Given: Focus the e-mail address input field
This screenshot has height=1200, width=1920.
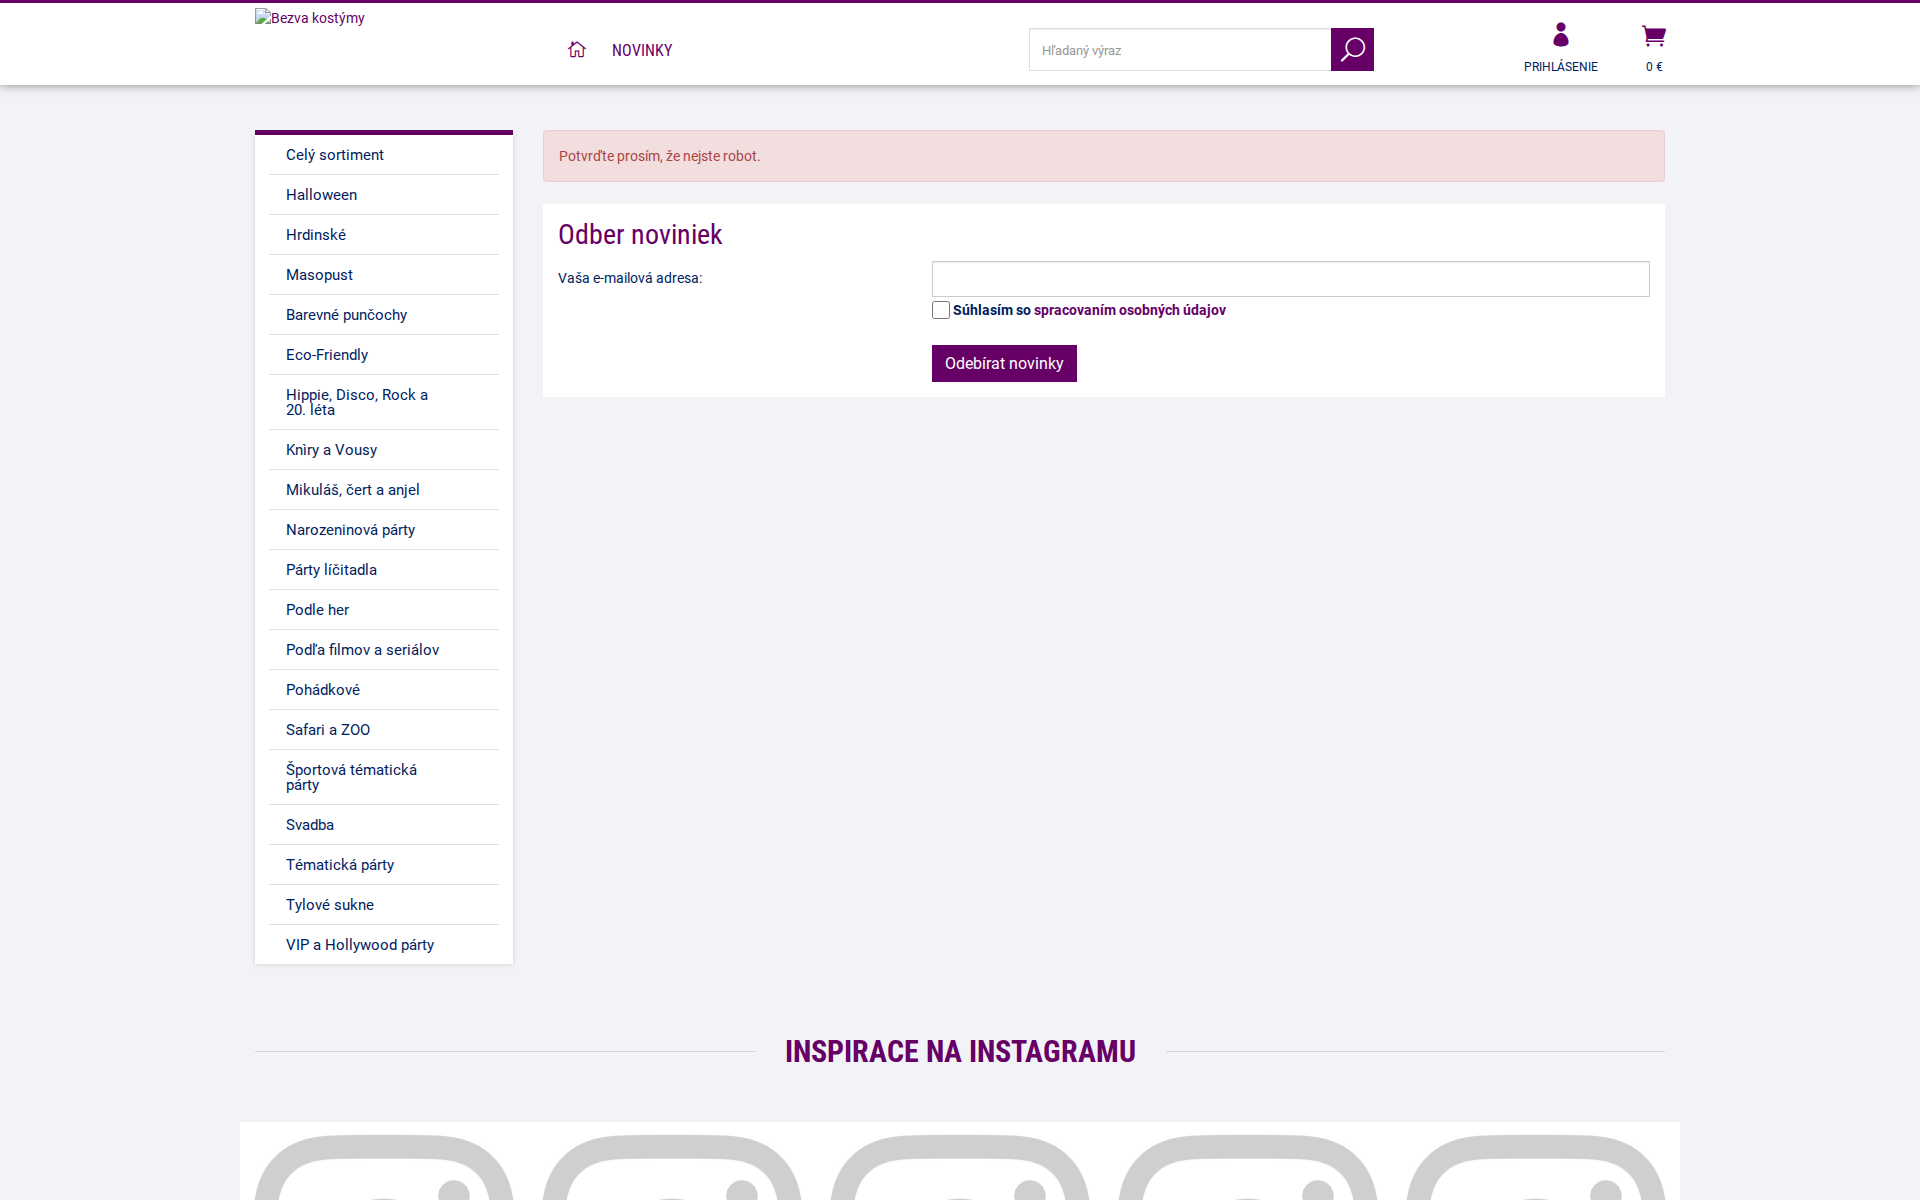Looking at the screenshot, I should tap(1290, 279).
